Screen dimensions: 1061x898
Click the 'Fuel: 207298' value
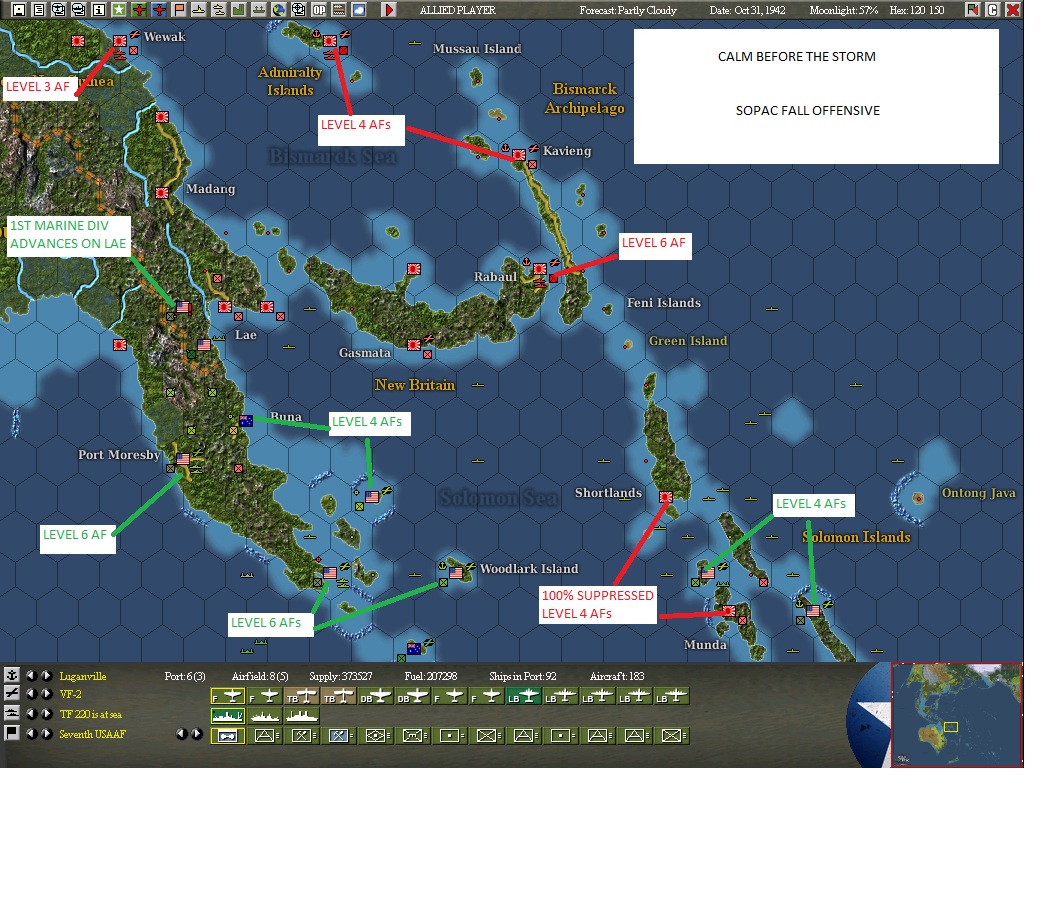[x=430, y=676]
